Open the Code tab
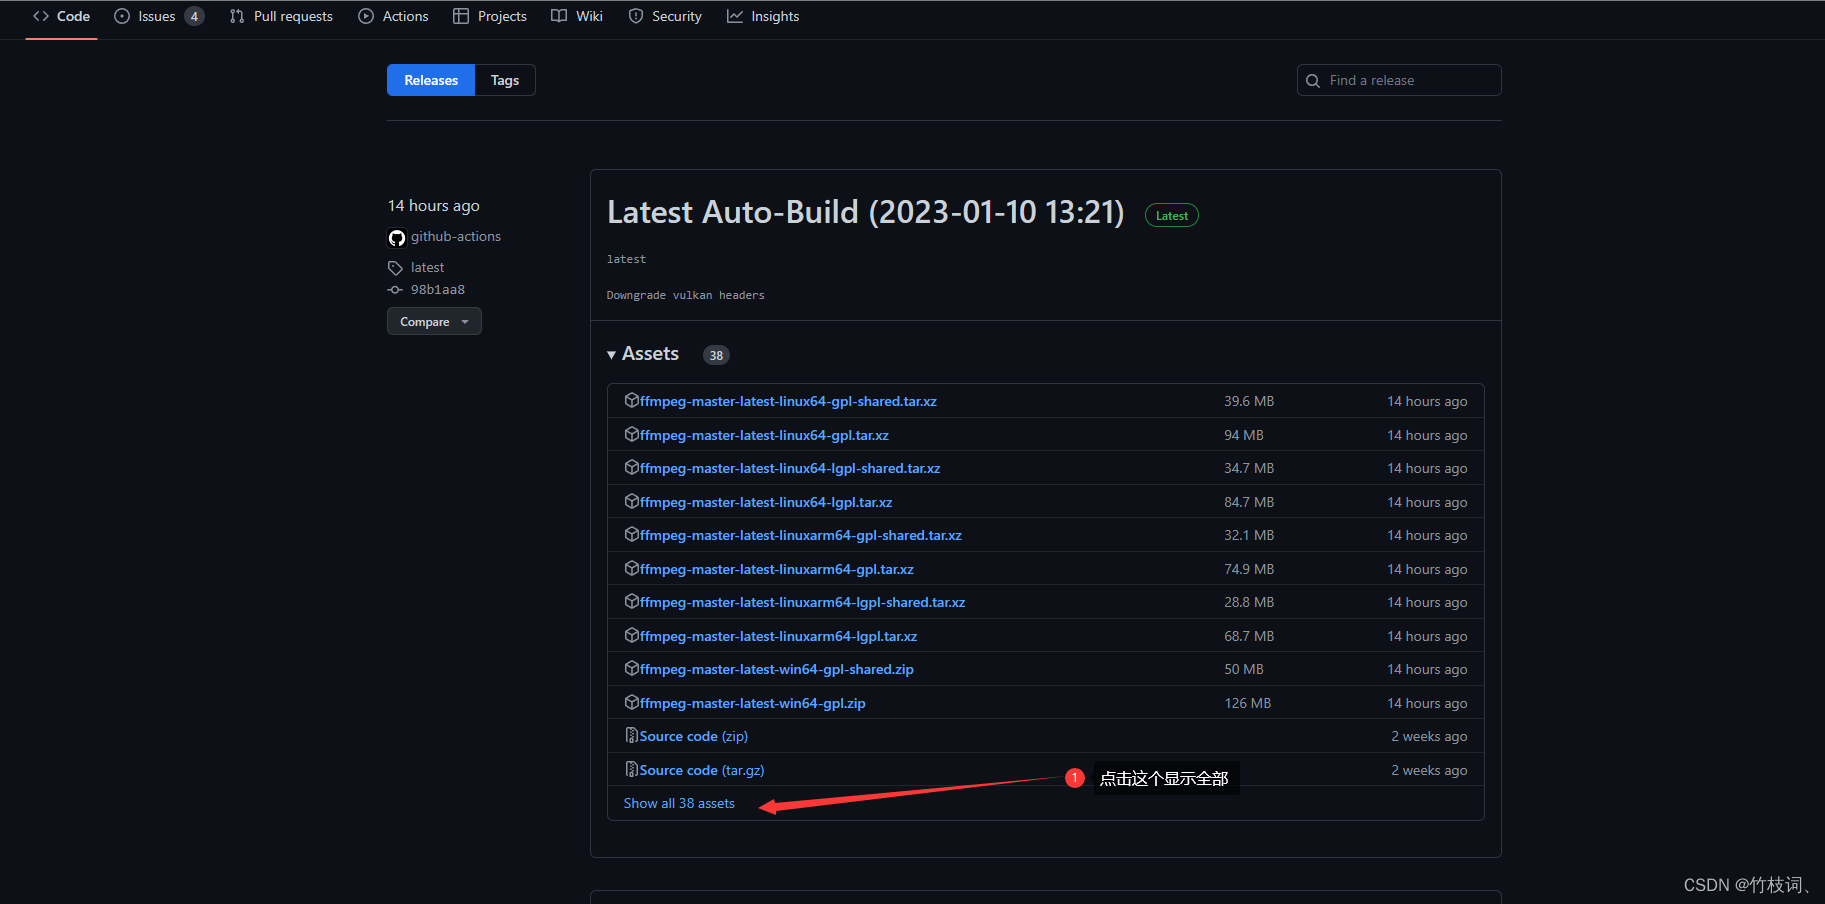Screen dimensions: 1825x904 coord(61,16)
